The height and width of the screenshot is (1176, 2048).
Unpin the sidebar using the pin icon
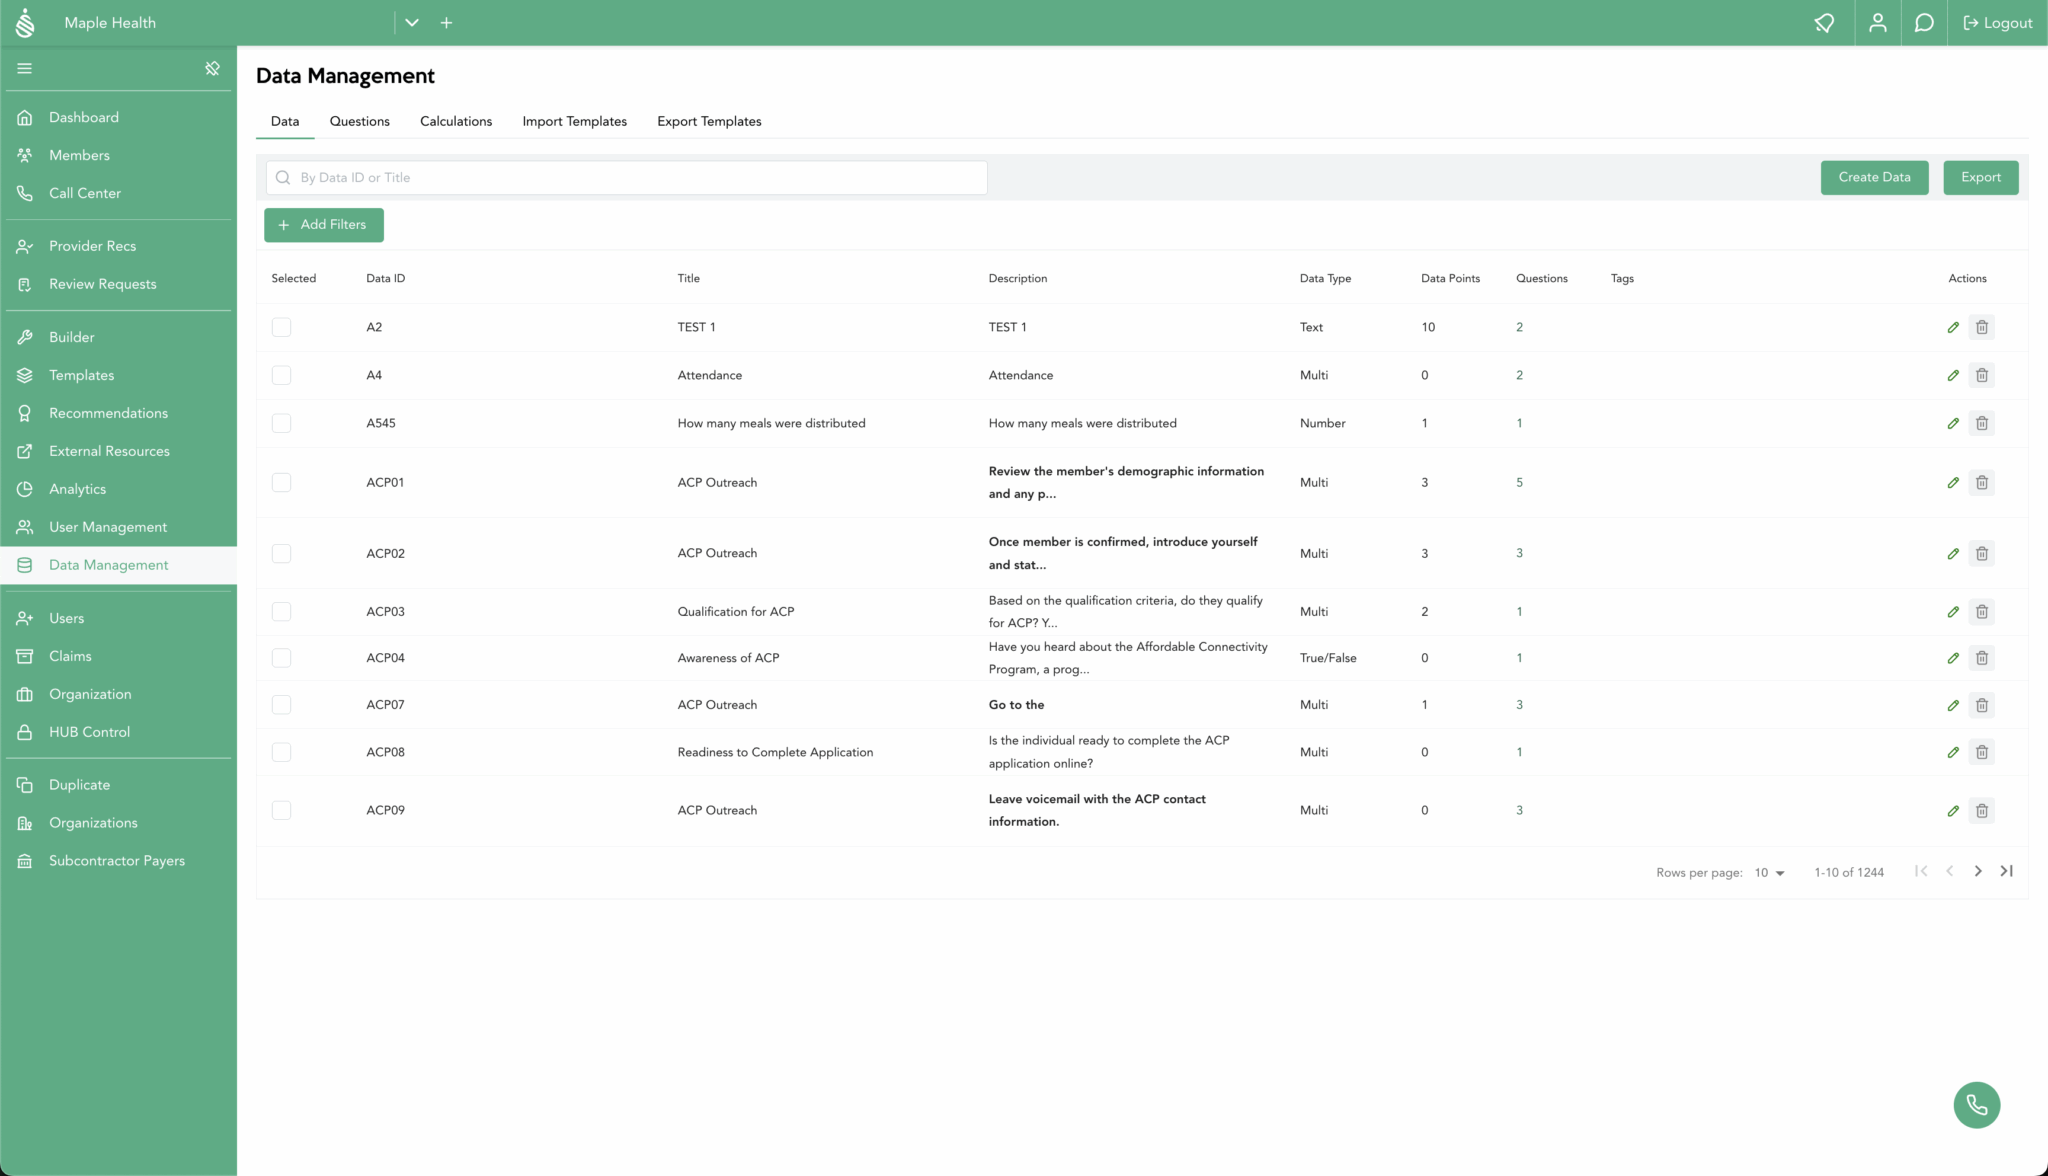(x=212, y=68)
